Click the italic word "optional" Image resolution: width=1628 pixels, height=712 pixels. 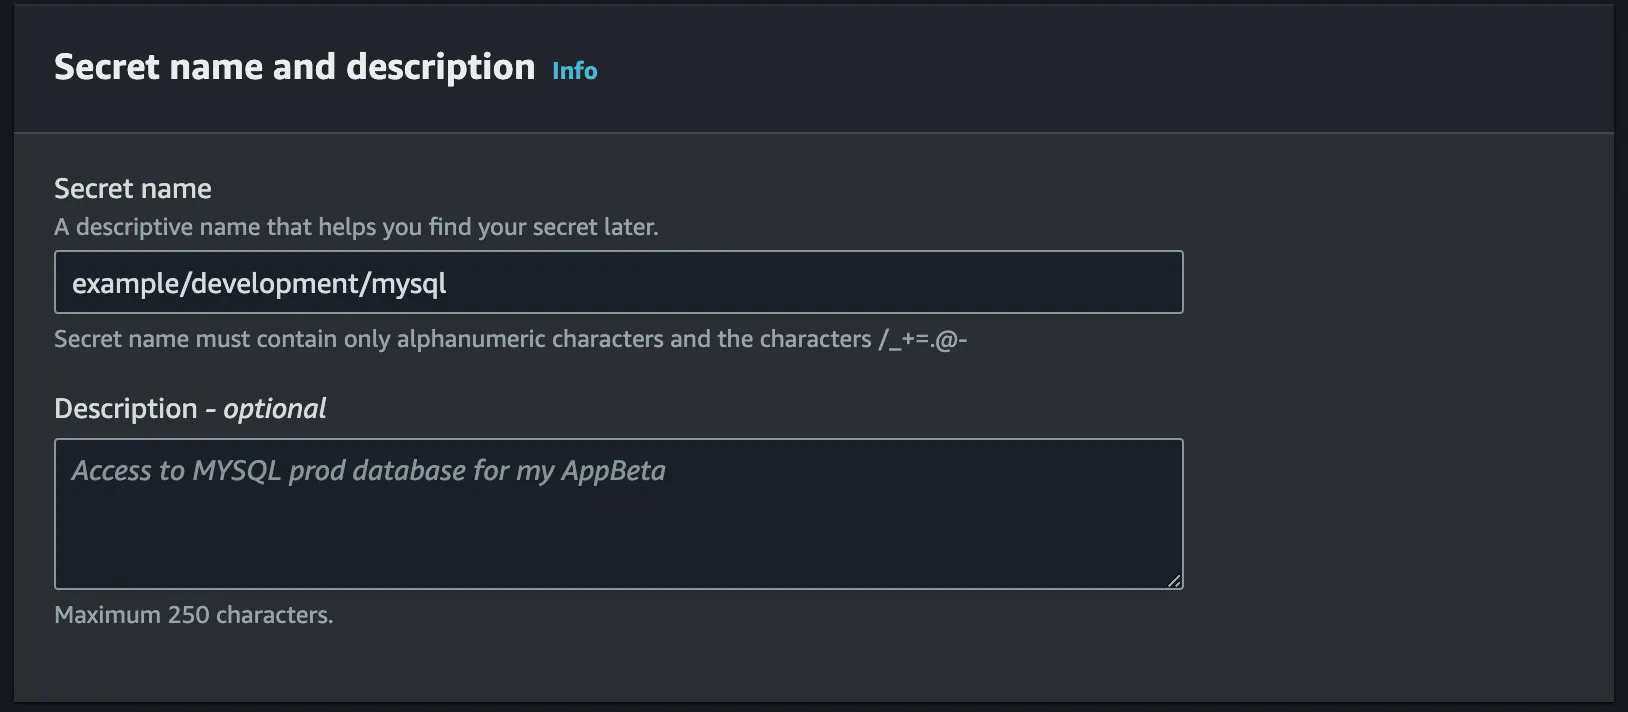click(x=274, y=409)
